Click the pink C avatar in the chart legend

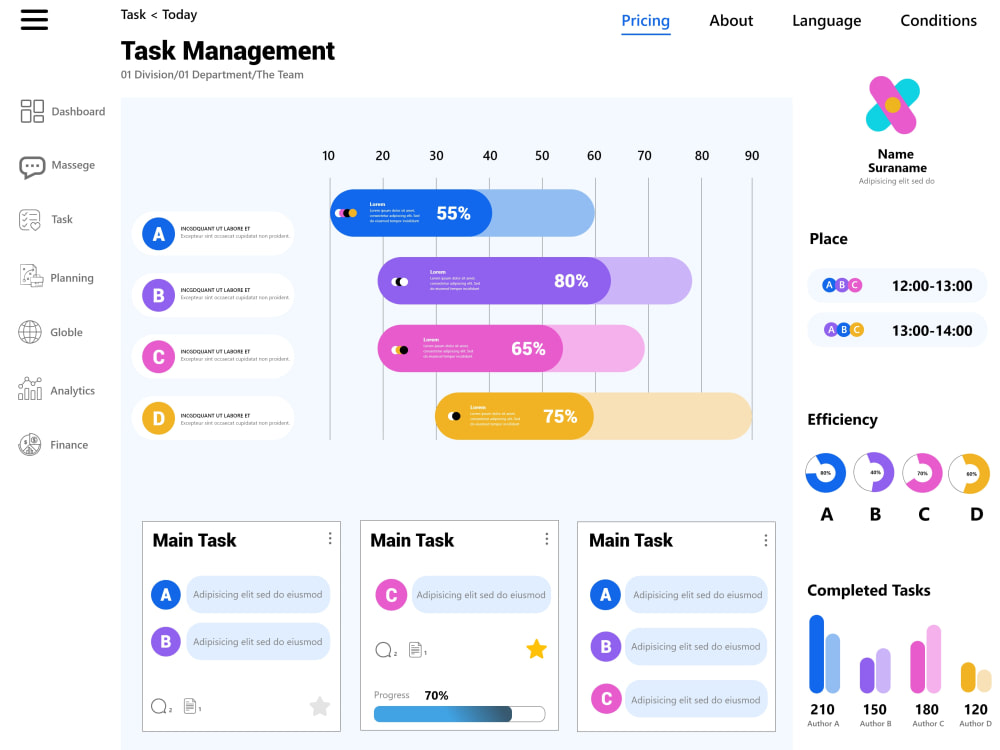pyautogui.click(x=158, y=357)
